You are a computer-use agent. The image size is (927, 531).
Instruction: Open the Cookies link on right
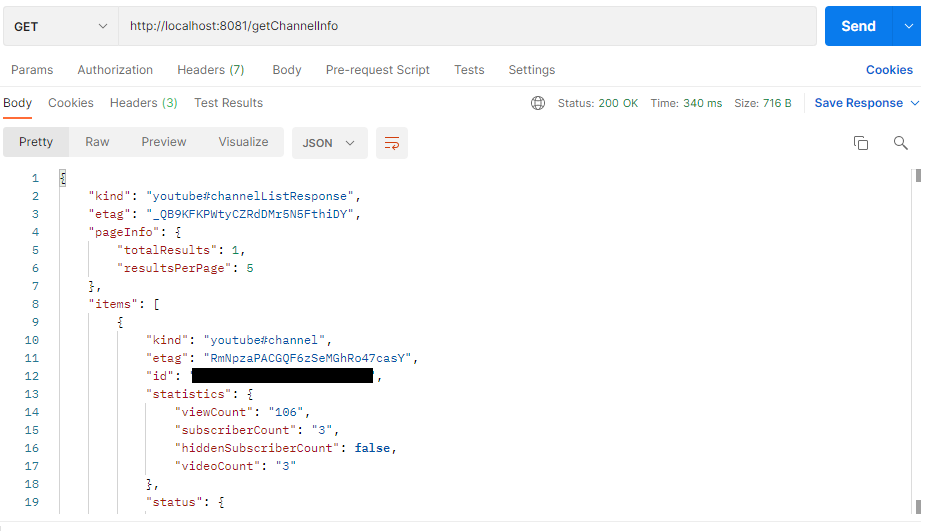tap(888, 70)
